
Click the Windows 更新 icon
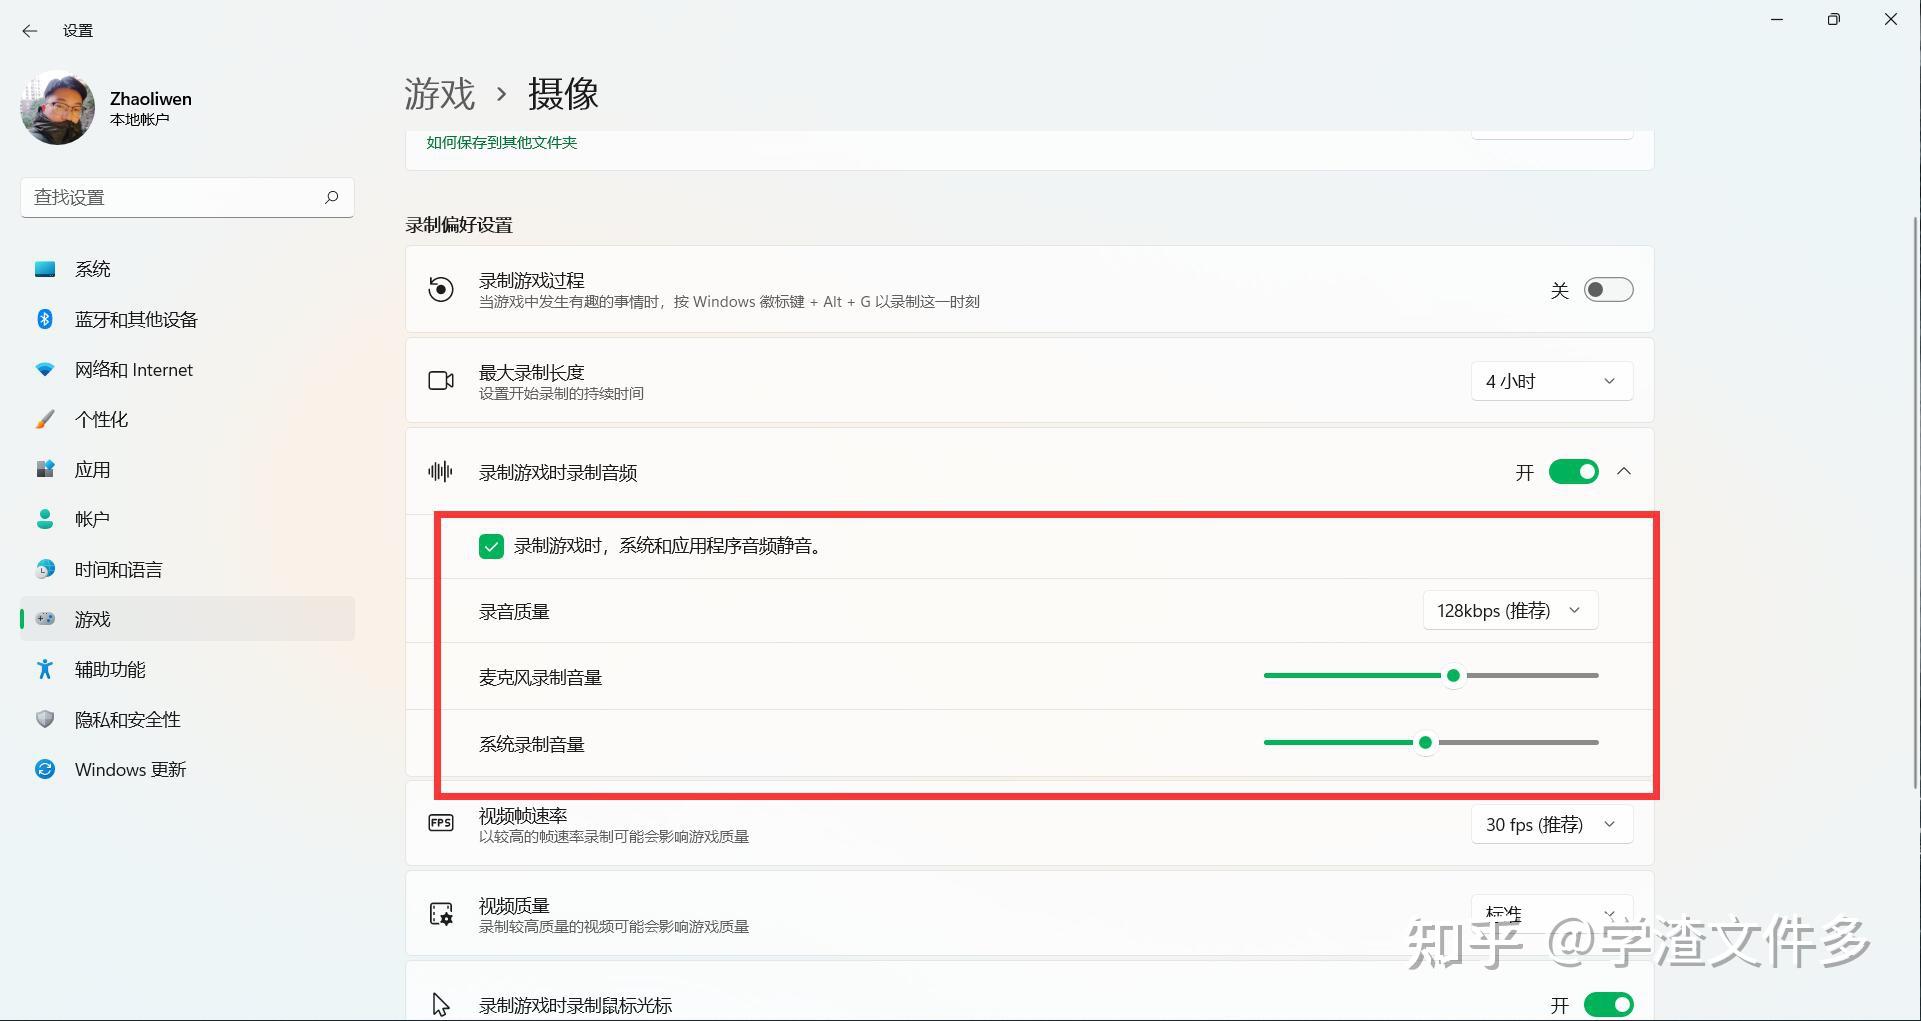click(44, 769)
